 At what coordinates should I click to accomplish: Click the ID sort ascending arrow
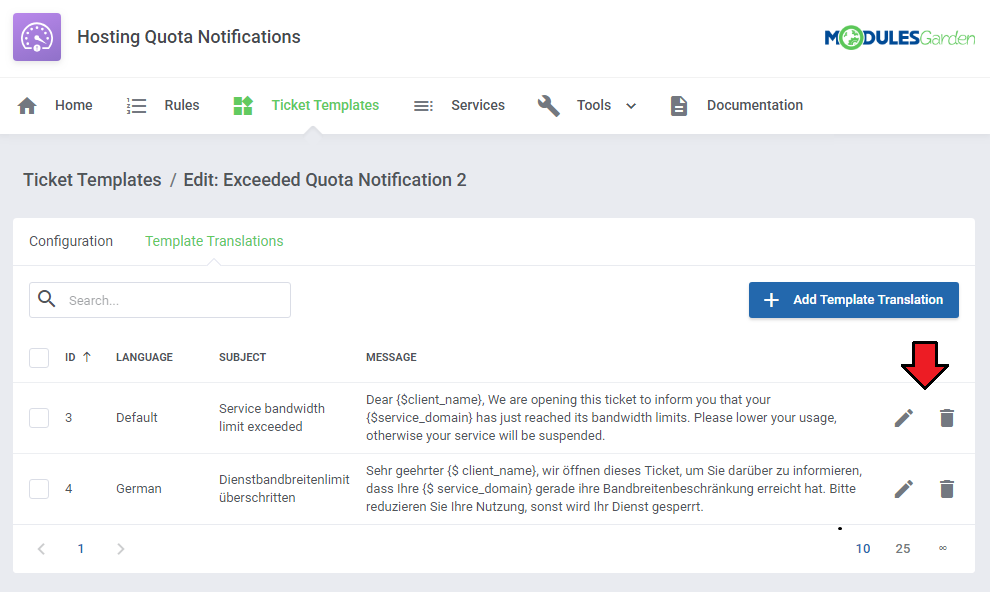click(x=87, y=357)
